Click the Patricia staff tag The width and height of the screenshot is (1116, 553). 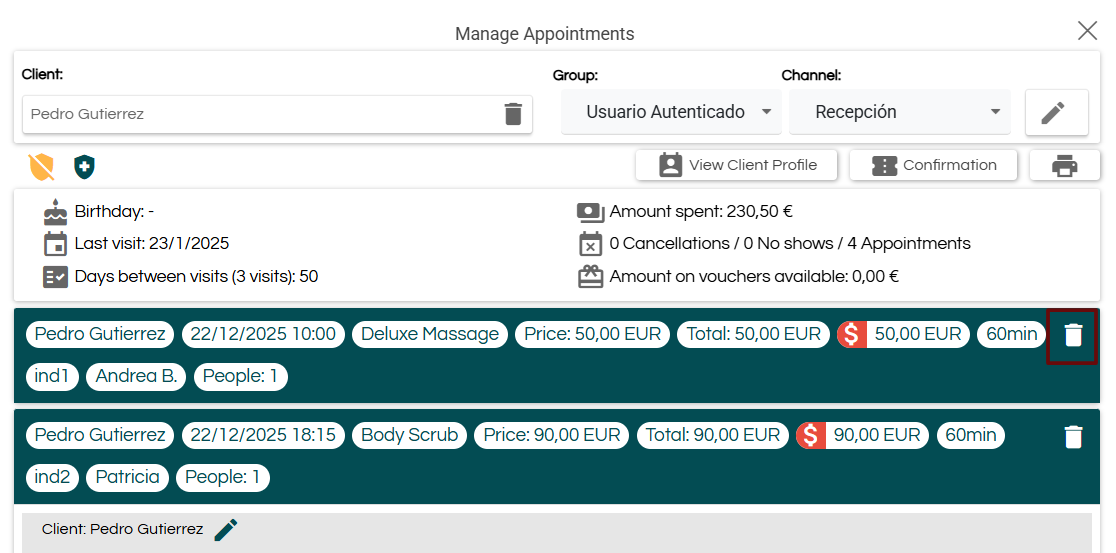click(127, 477)
